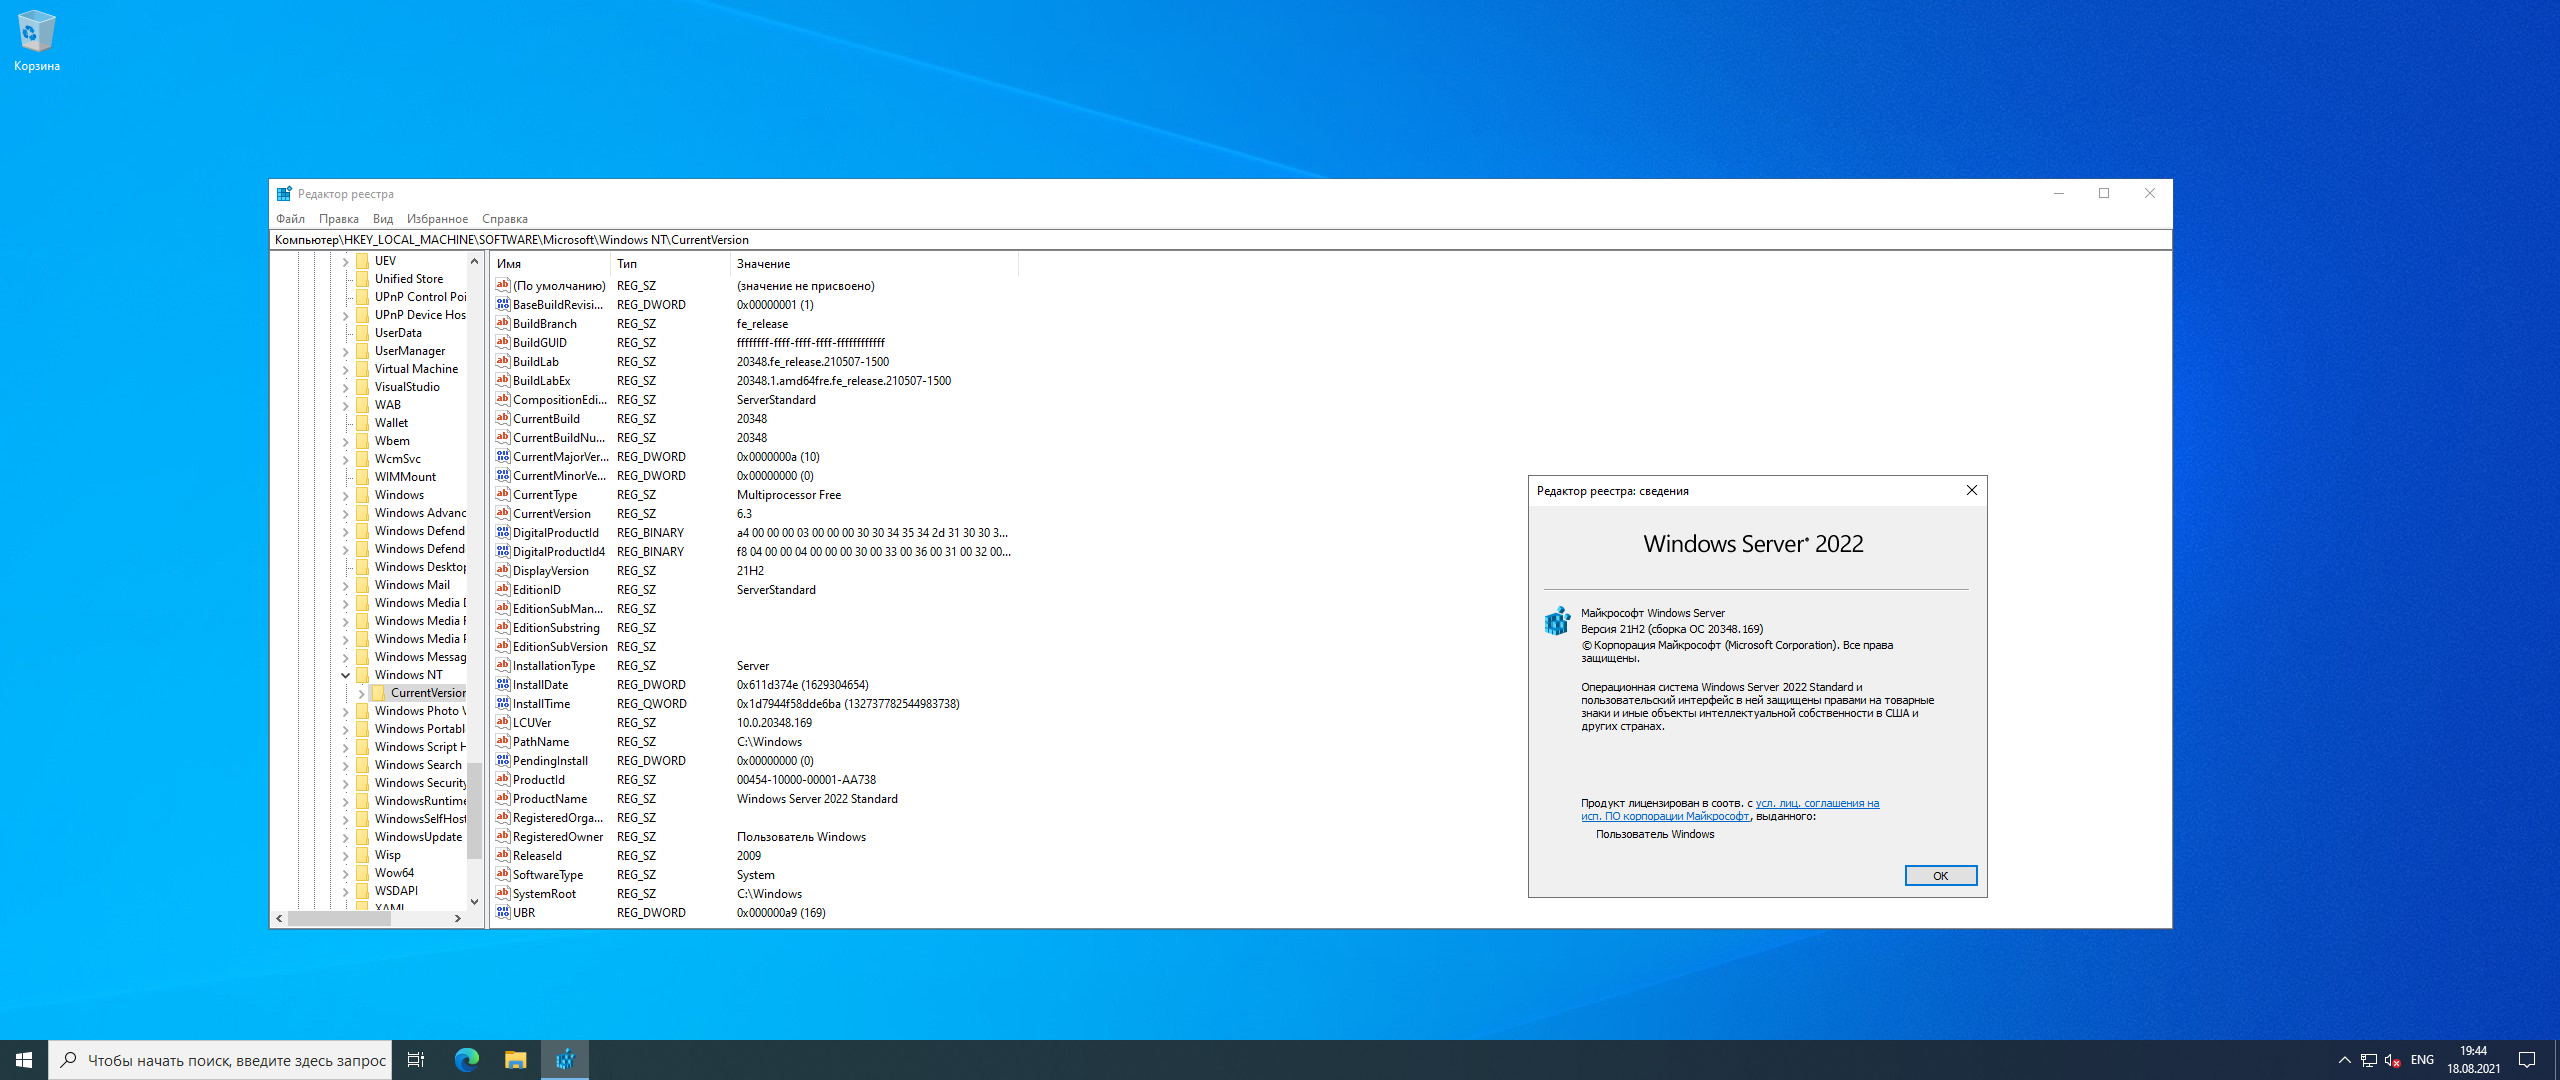
Task: Click the tree vertical scrollbar thumb
Action: click(x=474, y=810)
